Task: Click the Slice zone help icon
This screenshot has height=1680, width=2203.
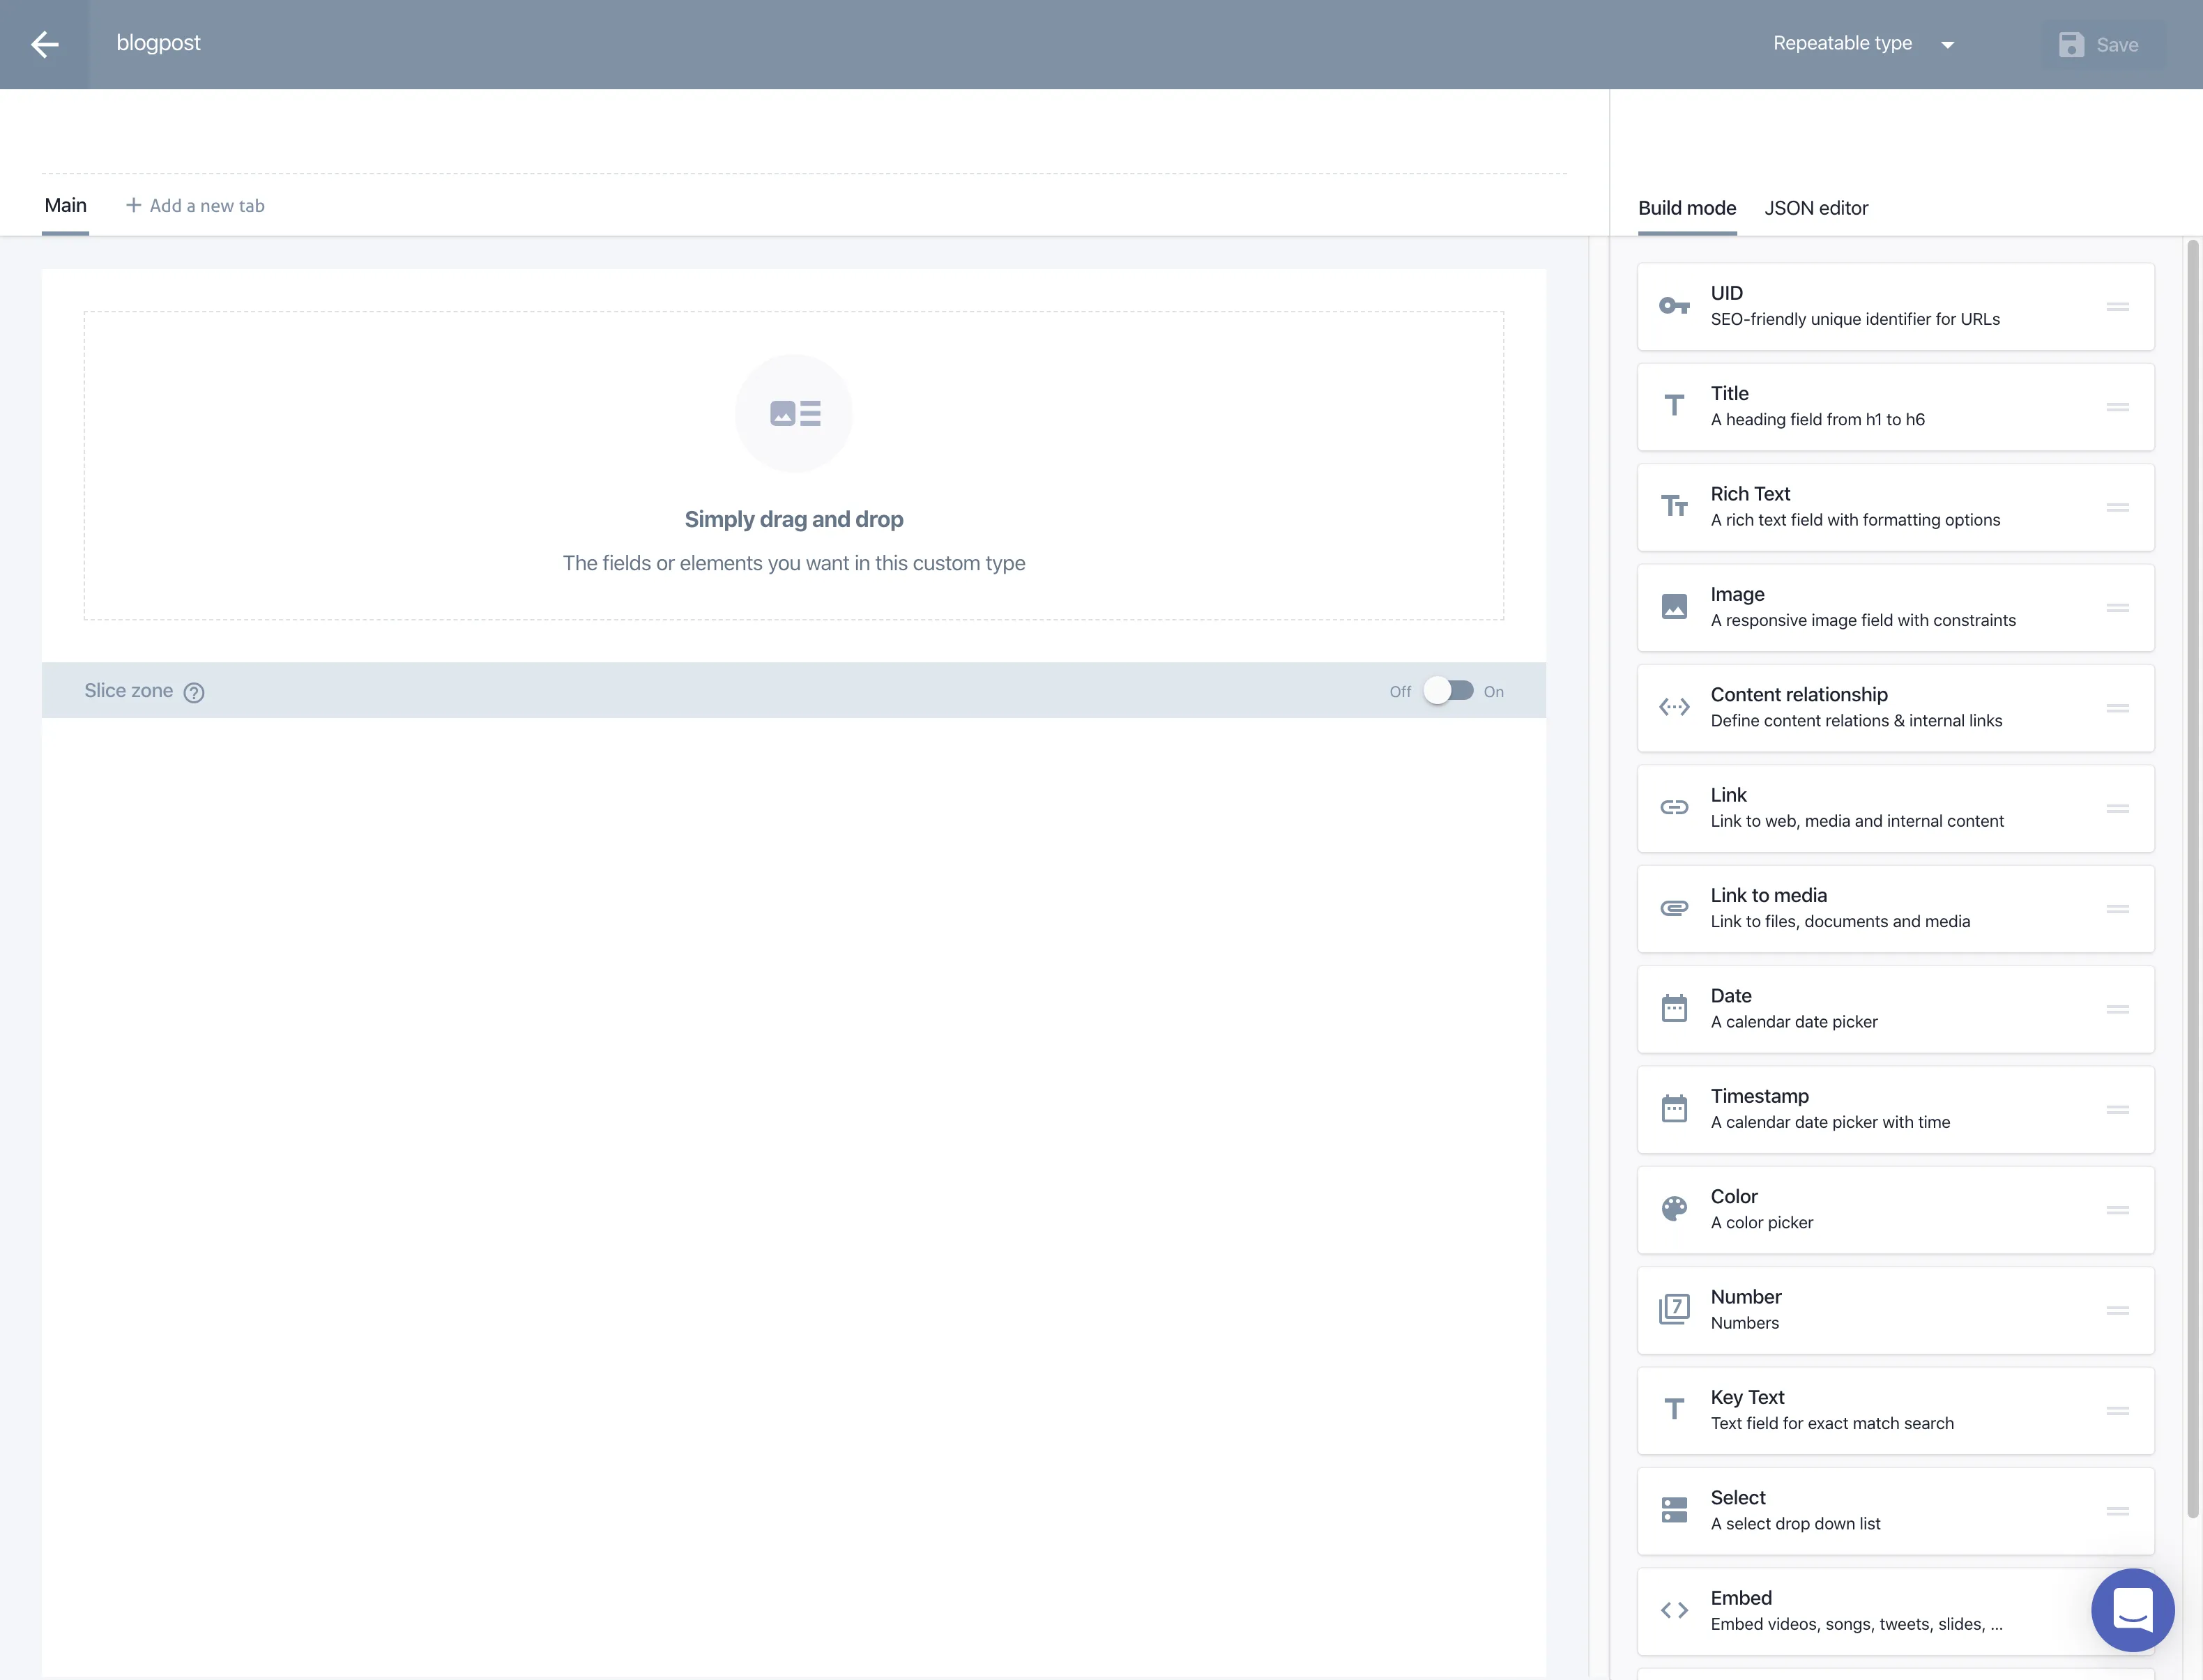Action: (x=194, y=692)
